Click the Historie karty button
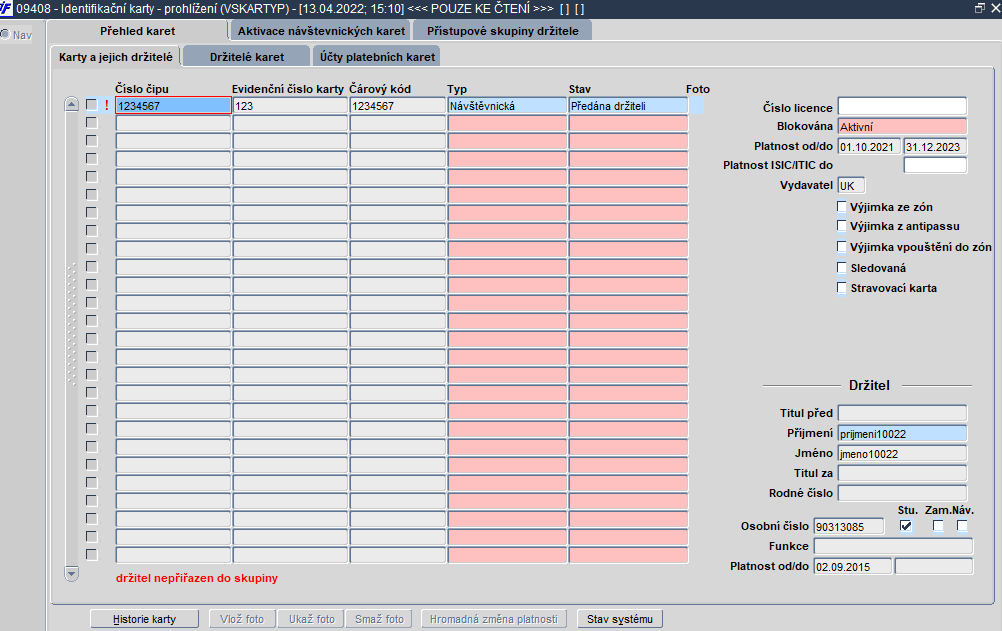Viewport: 1002px width, 631px height. (x=144, y=619)
